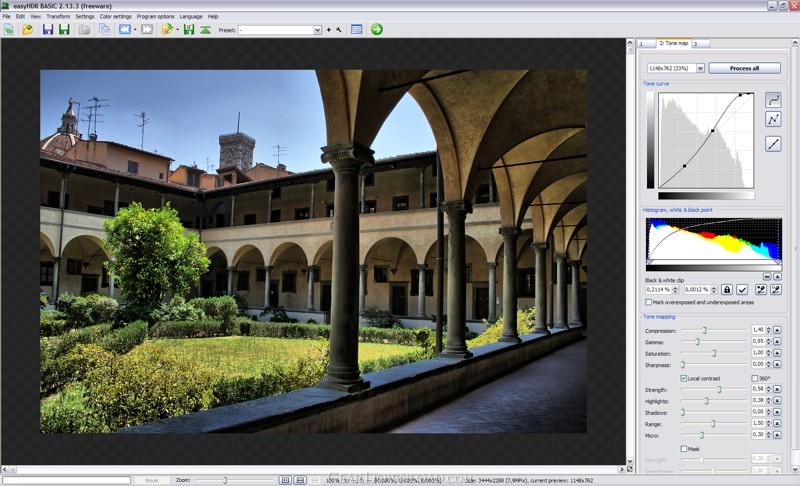Click the wrench icon beside Preset
This screenshot has height=486, width=800.
point(339,30)
